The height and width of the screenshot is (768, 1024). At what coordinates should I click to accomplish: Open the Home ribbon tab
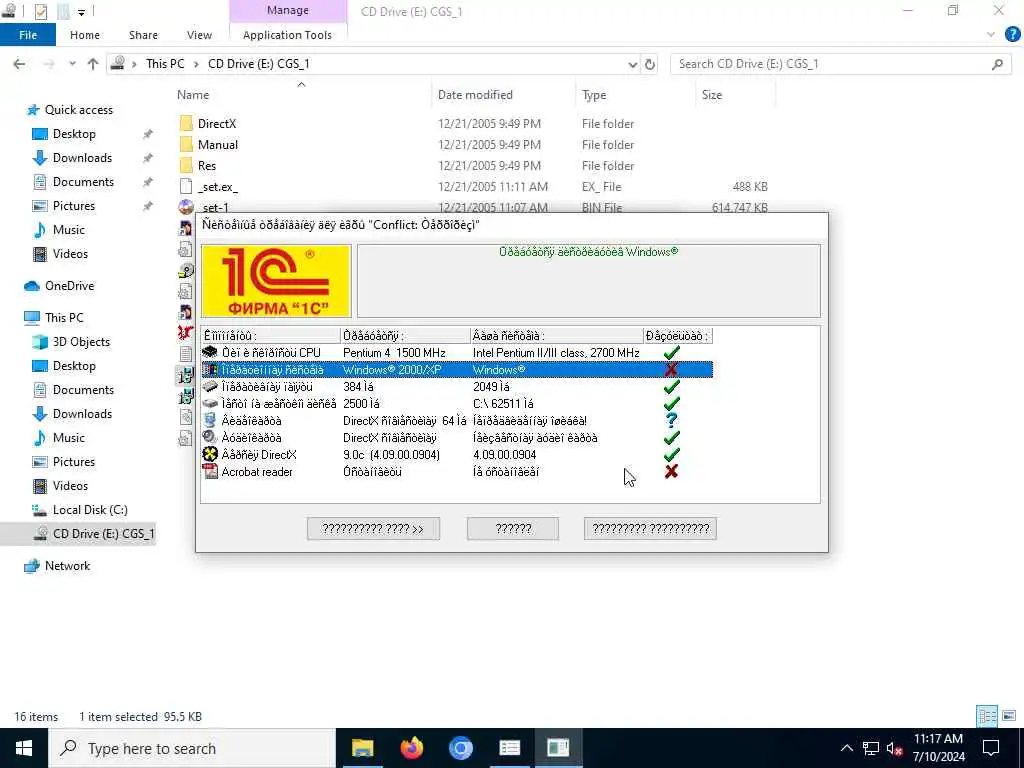click(x=85, y=35)
